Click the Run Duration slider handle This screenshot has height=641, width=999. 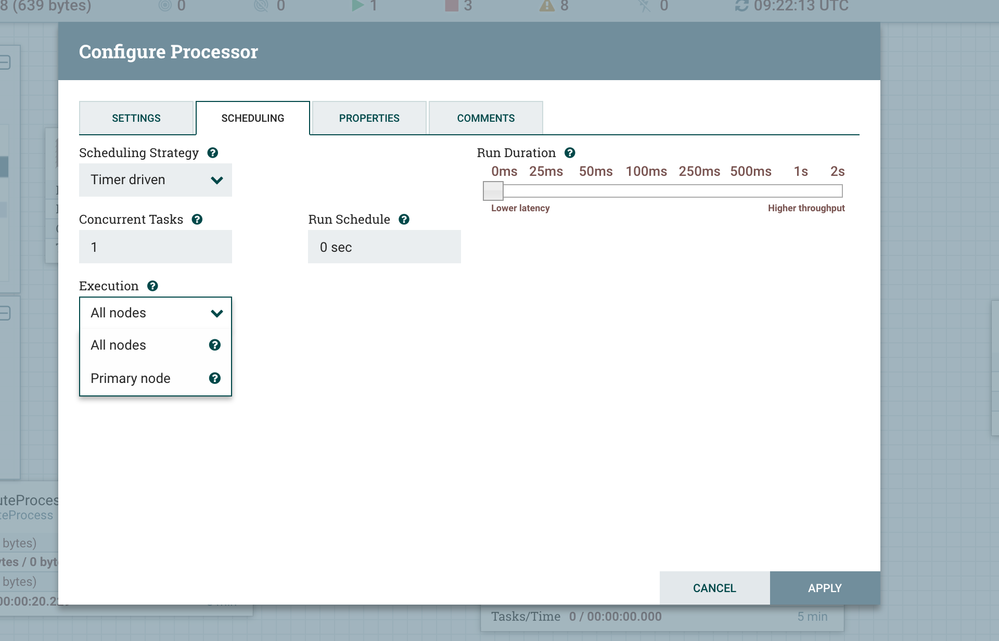(492, 190)
